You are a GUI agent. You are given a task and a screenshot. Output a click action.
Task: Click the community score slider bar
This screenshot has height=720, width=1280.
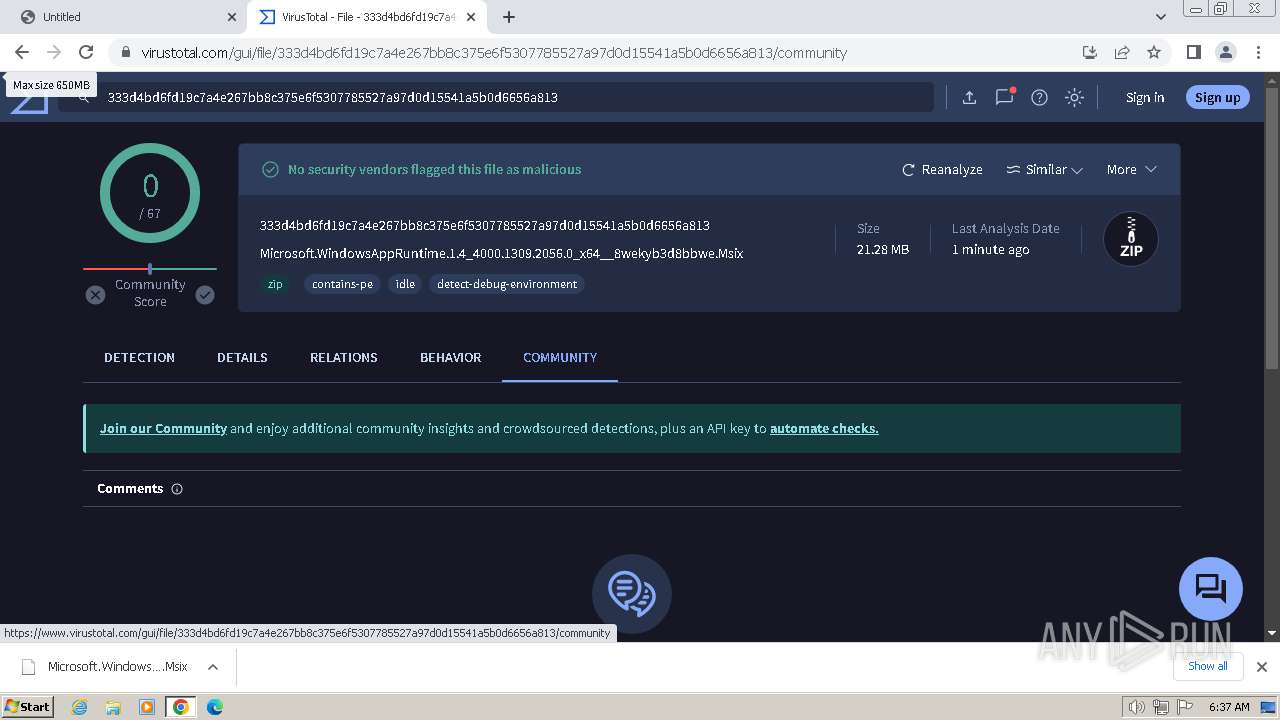click(x=150, y=269)
